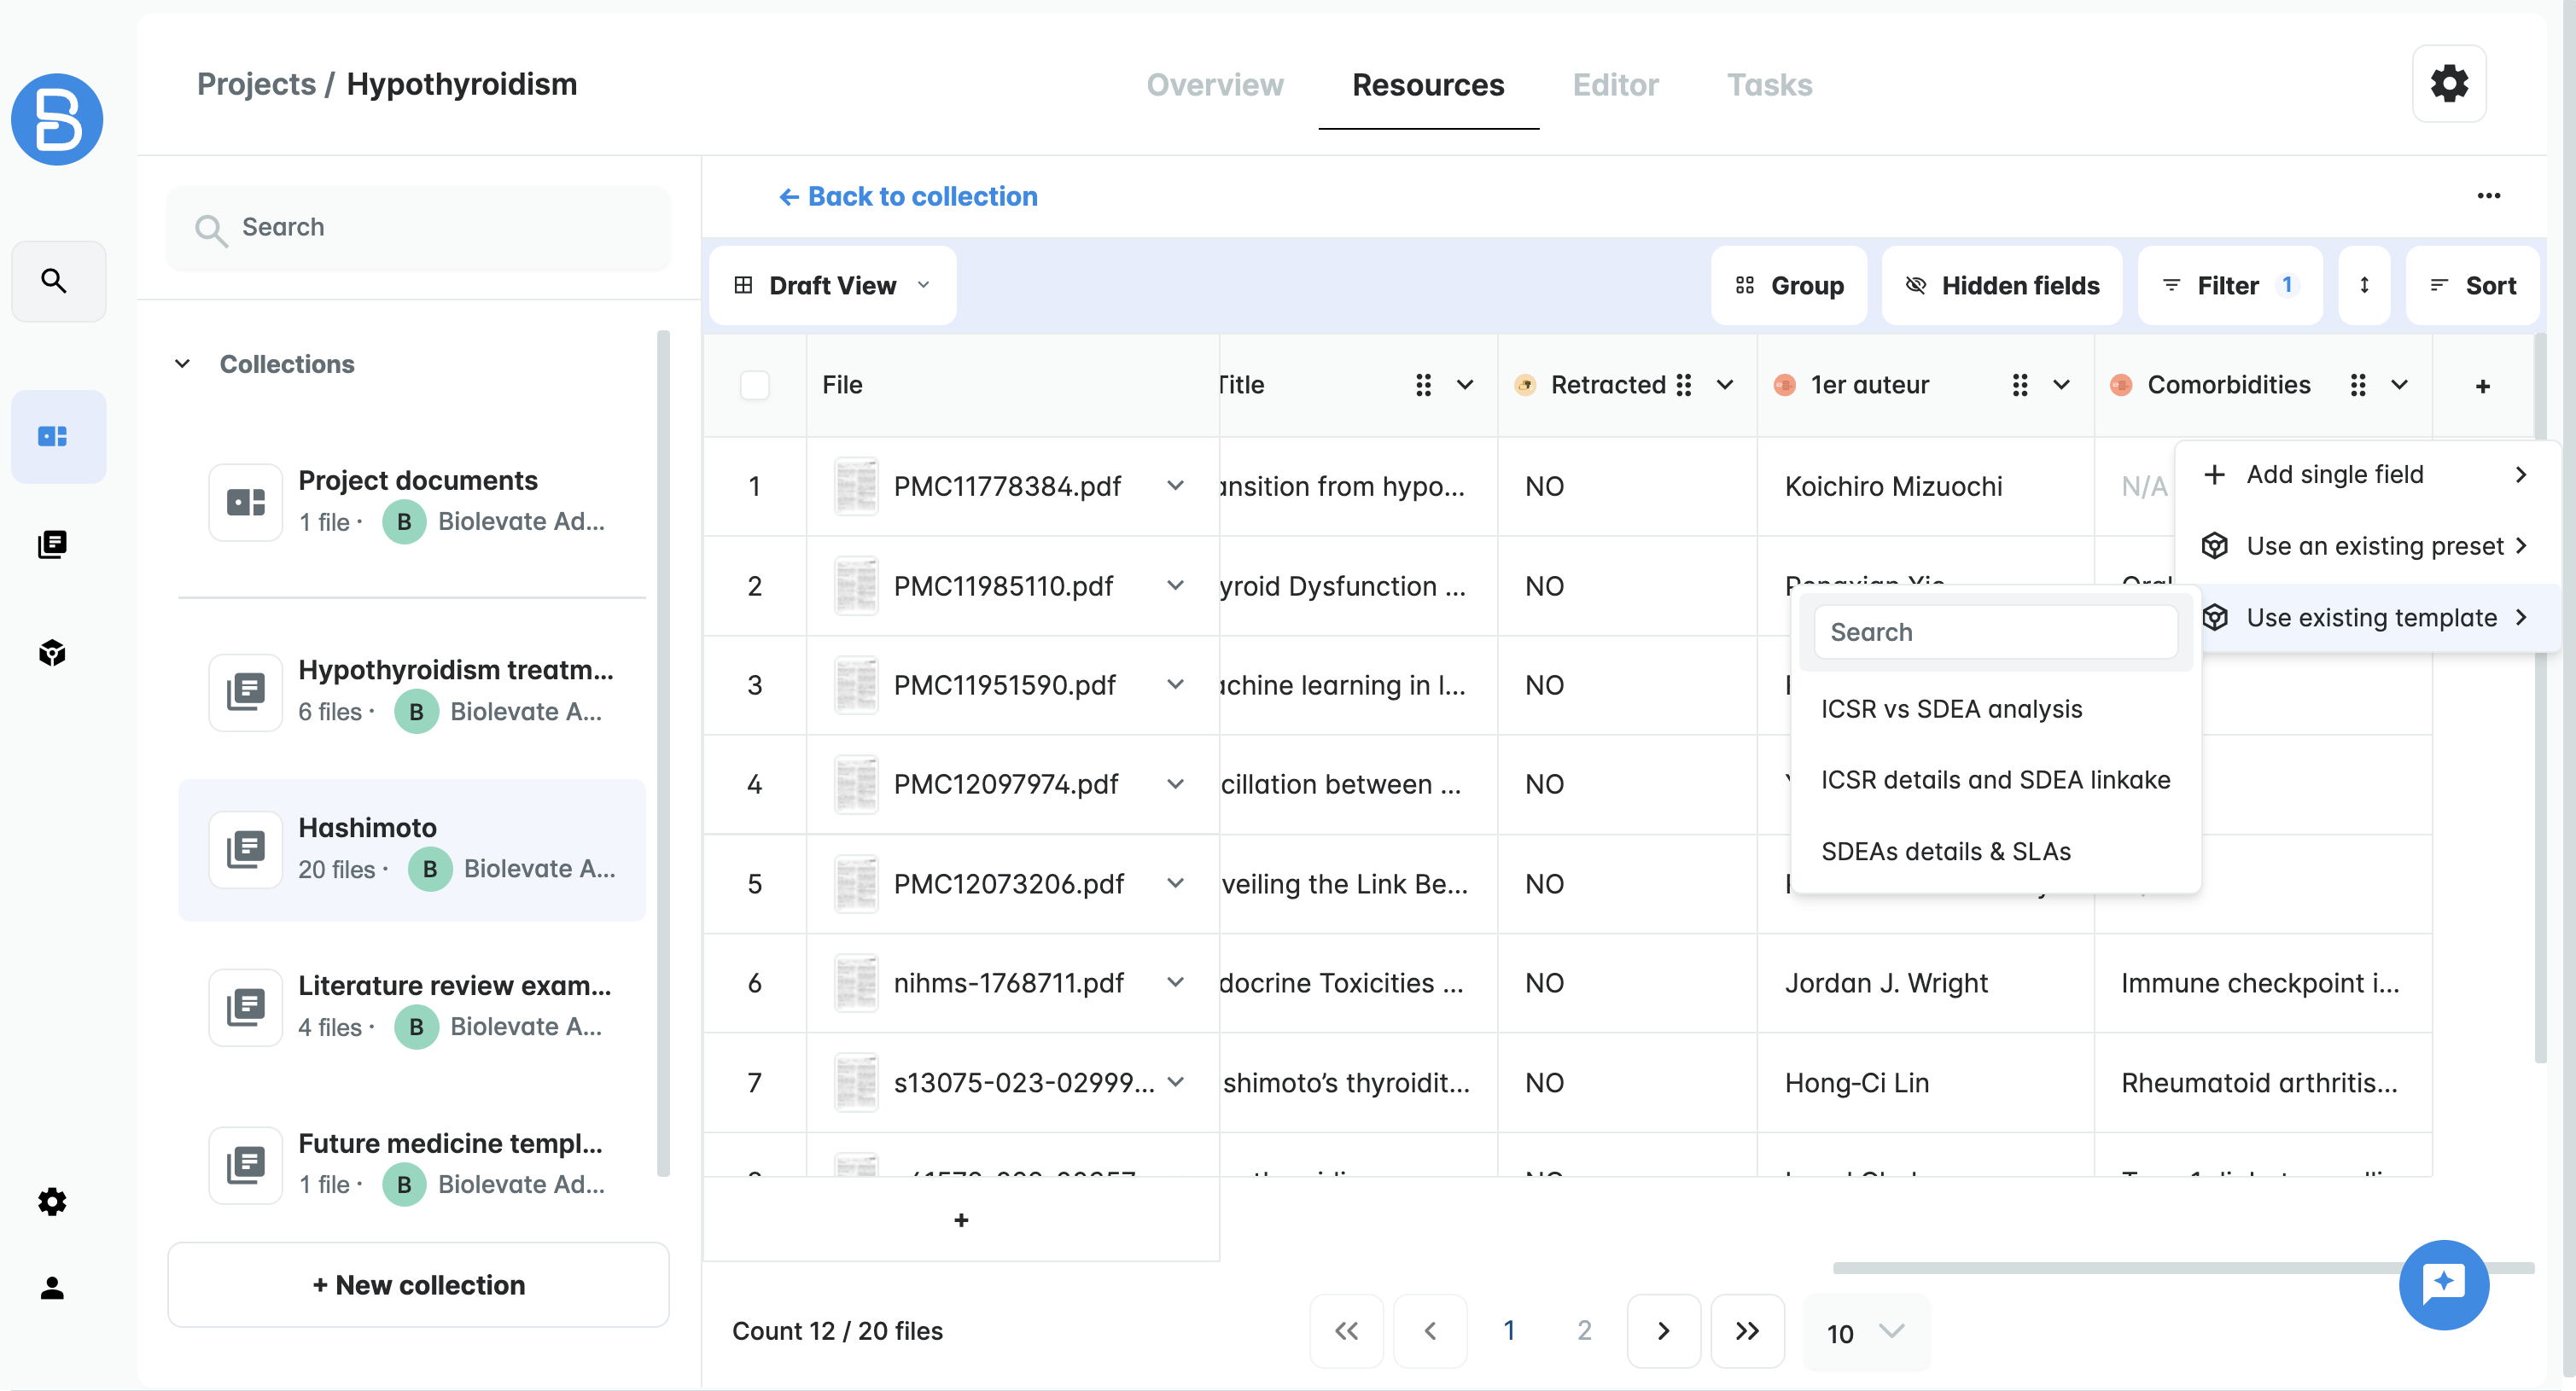Toggle the select-all files checkbox
The image size is (2576, 1391).
[x=754, y=385]
